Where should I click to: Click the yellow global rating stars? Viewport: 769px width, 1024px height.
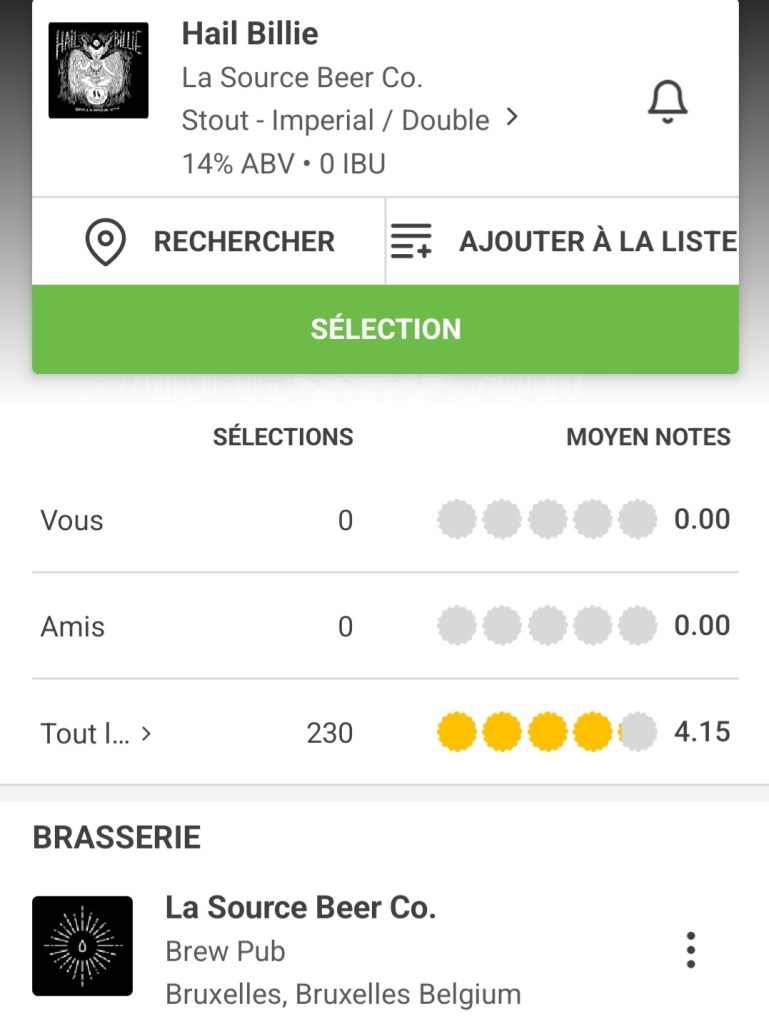point(547,733)
